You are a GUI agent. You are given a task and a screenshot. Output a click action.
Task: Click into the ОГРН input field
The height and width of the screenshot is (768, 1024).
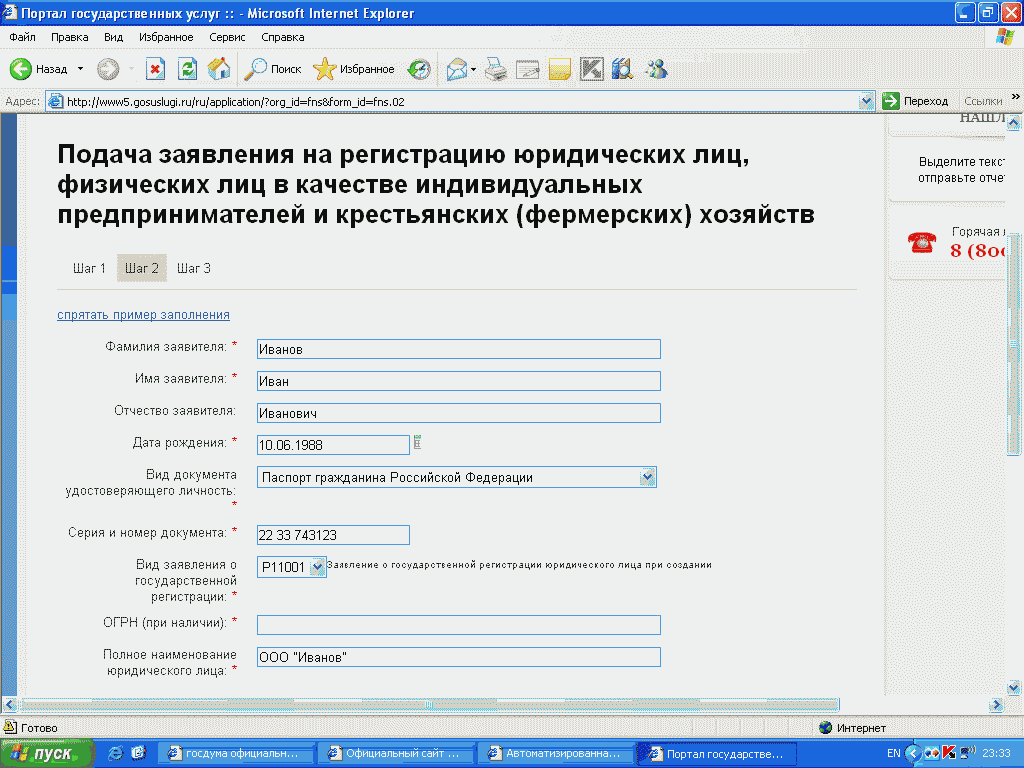click(x=458, y=625)
